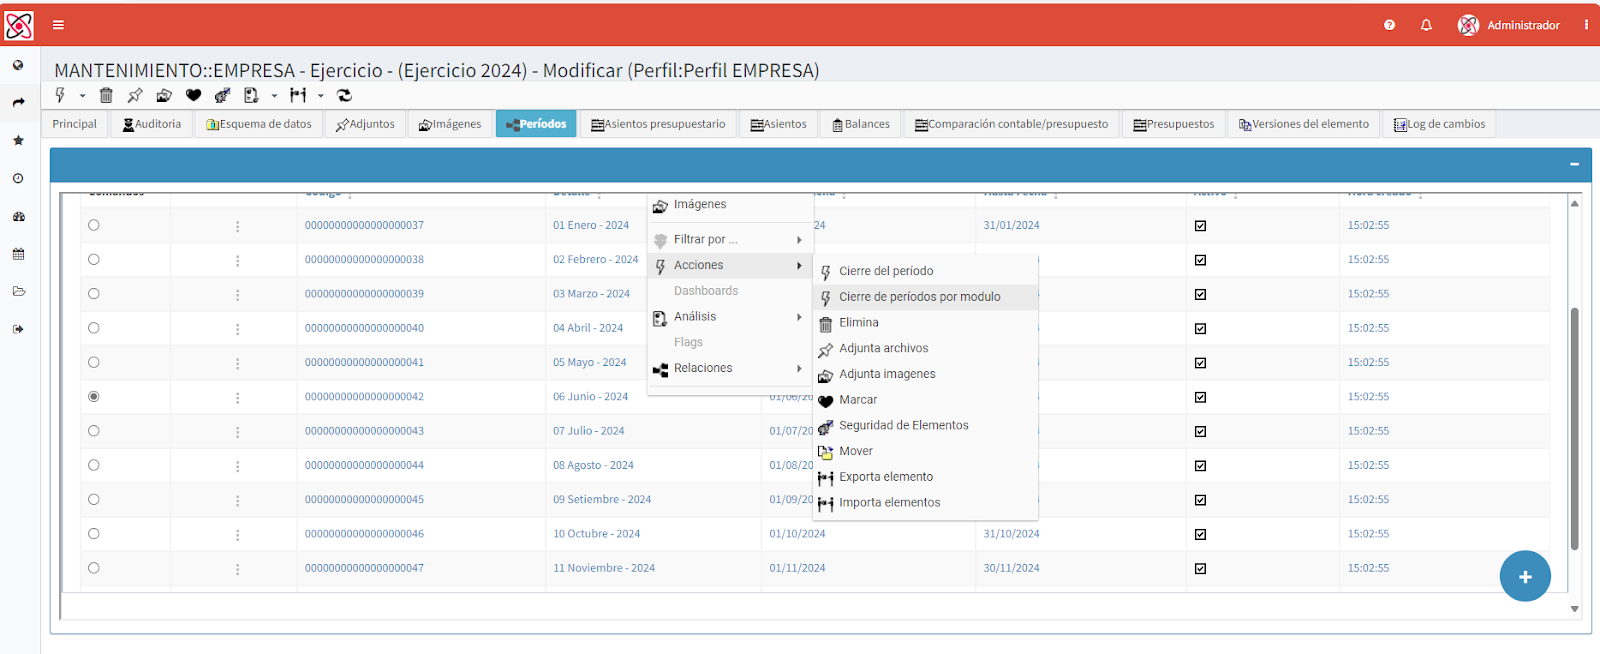The width and height of the screenshot is (1600, 654).
Task: Open the calendar icon in sidebar
Action: [x=18, y=254]
